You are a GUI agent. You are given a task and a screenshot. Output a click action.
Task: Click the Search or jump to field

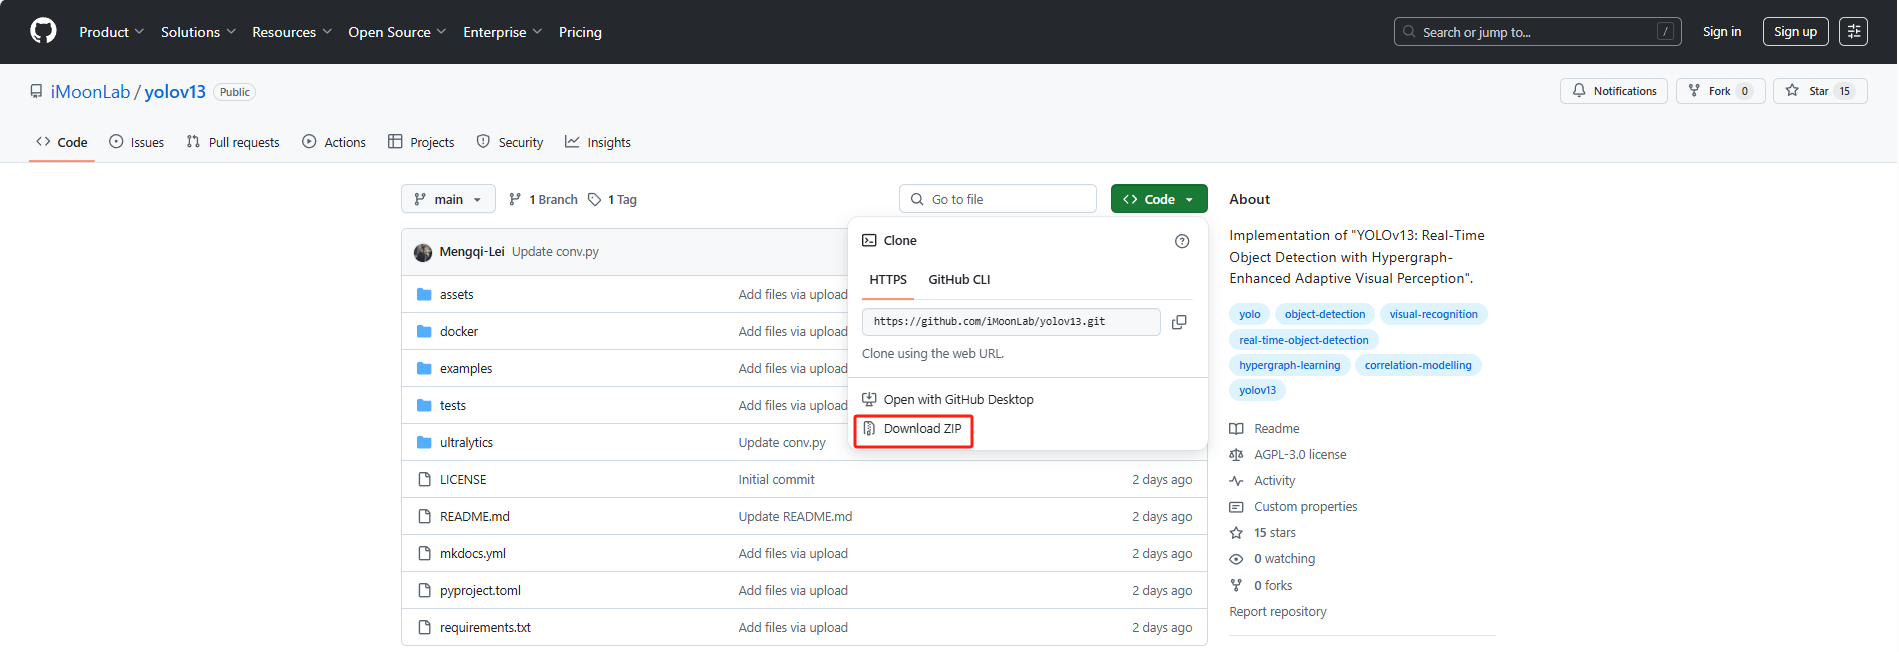pos(1537,32)
